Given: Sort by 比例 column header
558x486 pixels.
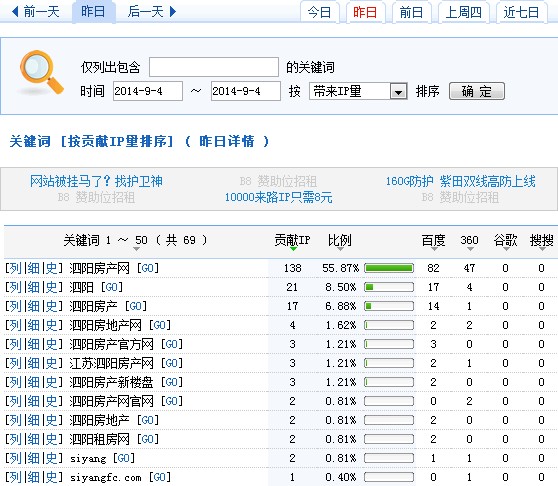Looking at the screenshot, I should 339,240.
